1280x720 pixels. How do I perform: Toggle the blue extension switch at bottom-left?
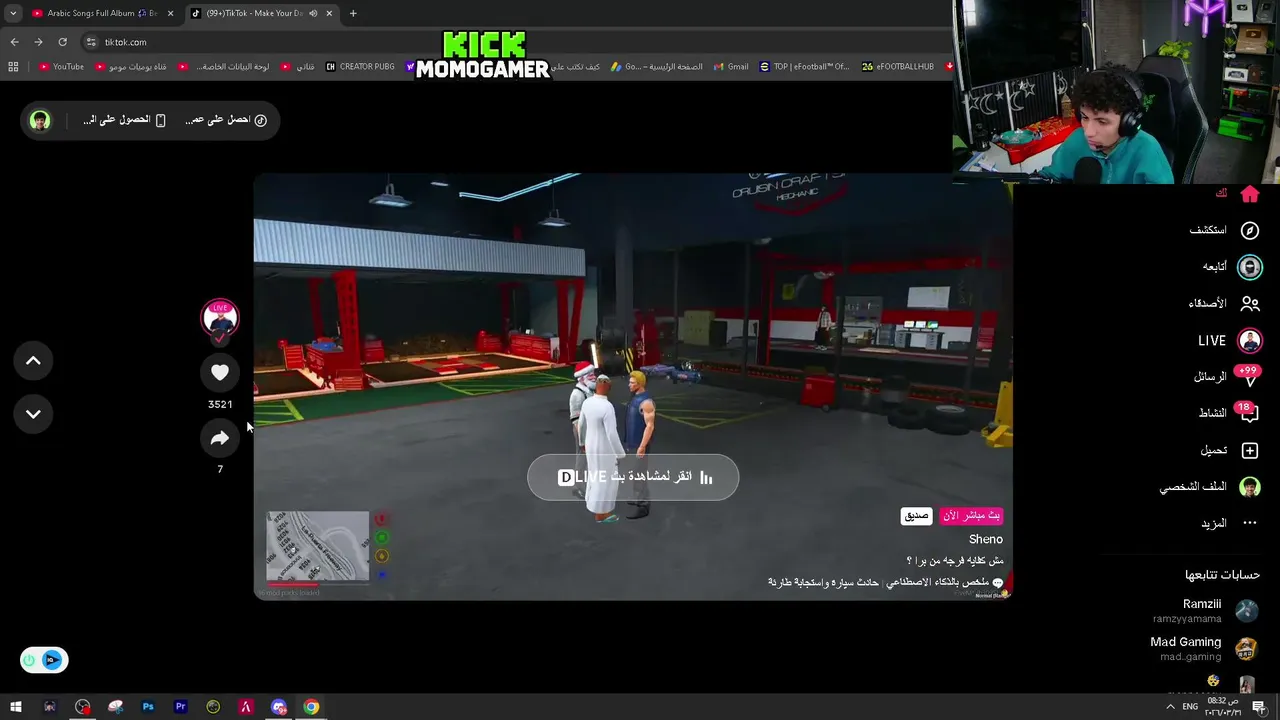point(44,660)
